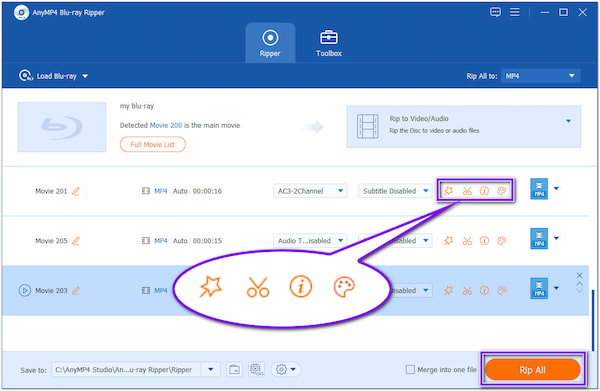Screen dimensions: 600x391
Task: Rename Movie 205 with the pencil icon
Action: point(76,241)
